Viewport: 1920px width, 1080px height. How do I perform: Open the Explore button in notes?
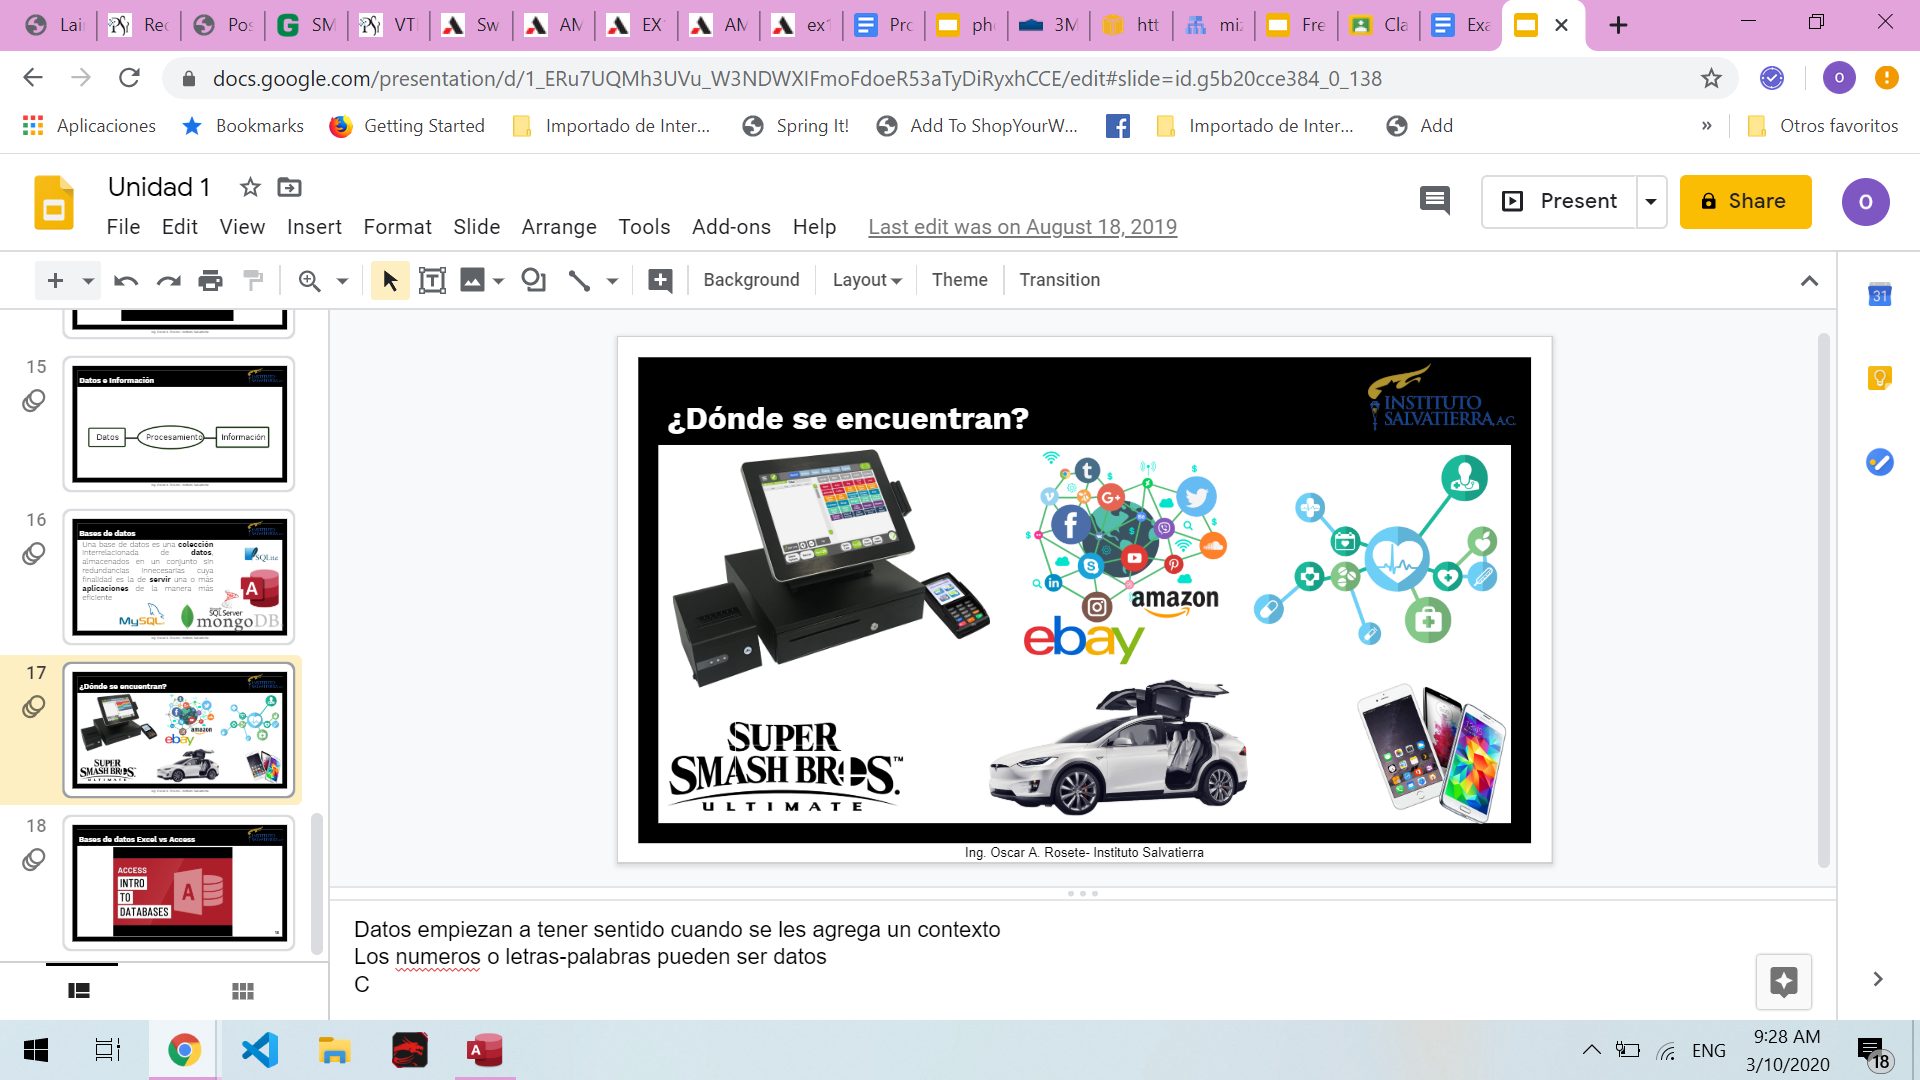[1783, 981]
